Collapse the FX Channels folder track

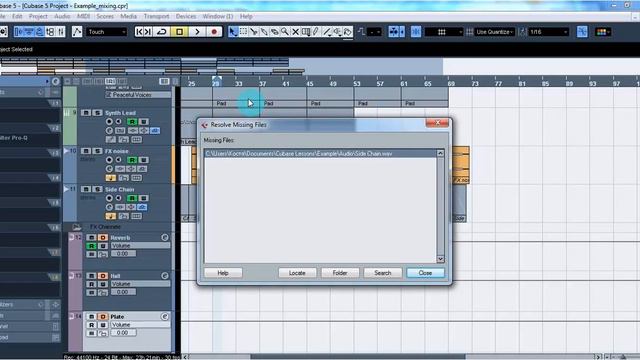(77, 227)
